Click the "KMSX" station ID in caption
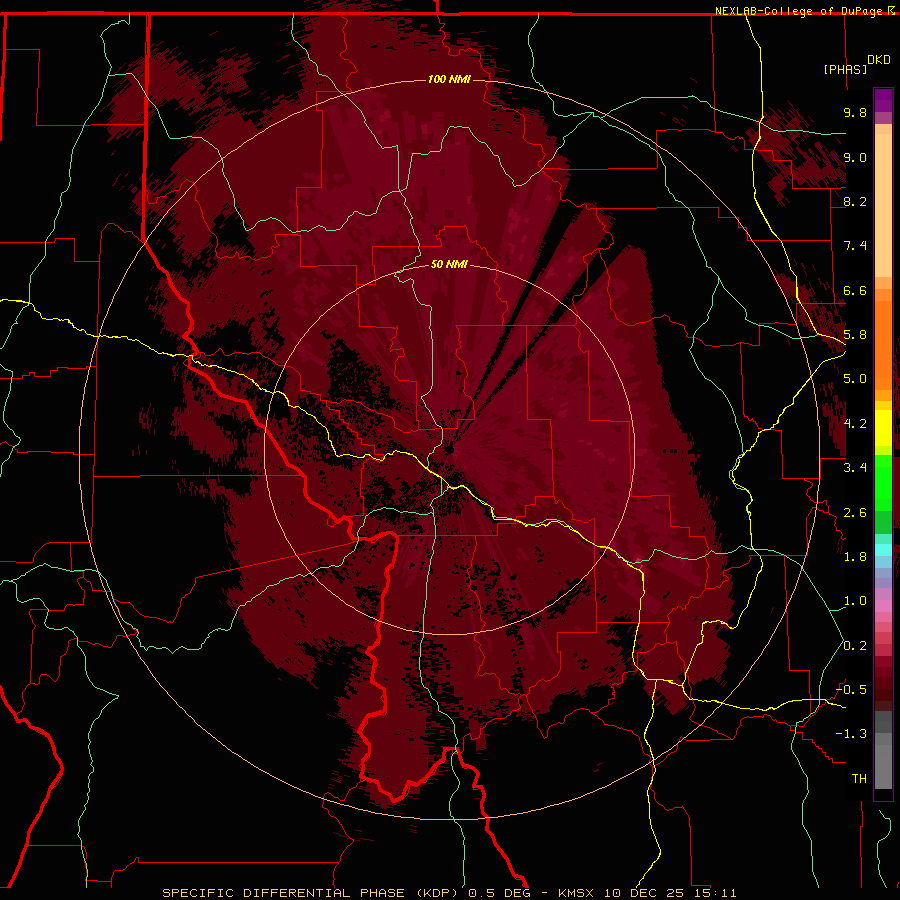Screen dimensions: 900x900 click(x=574, y=893)
